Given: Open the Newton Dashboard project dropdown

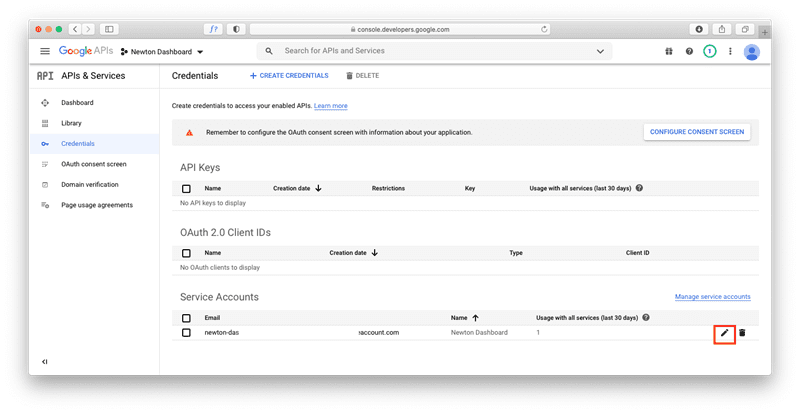Looking at the screenshot, I should [162, 52].
